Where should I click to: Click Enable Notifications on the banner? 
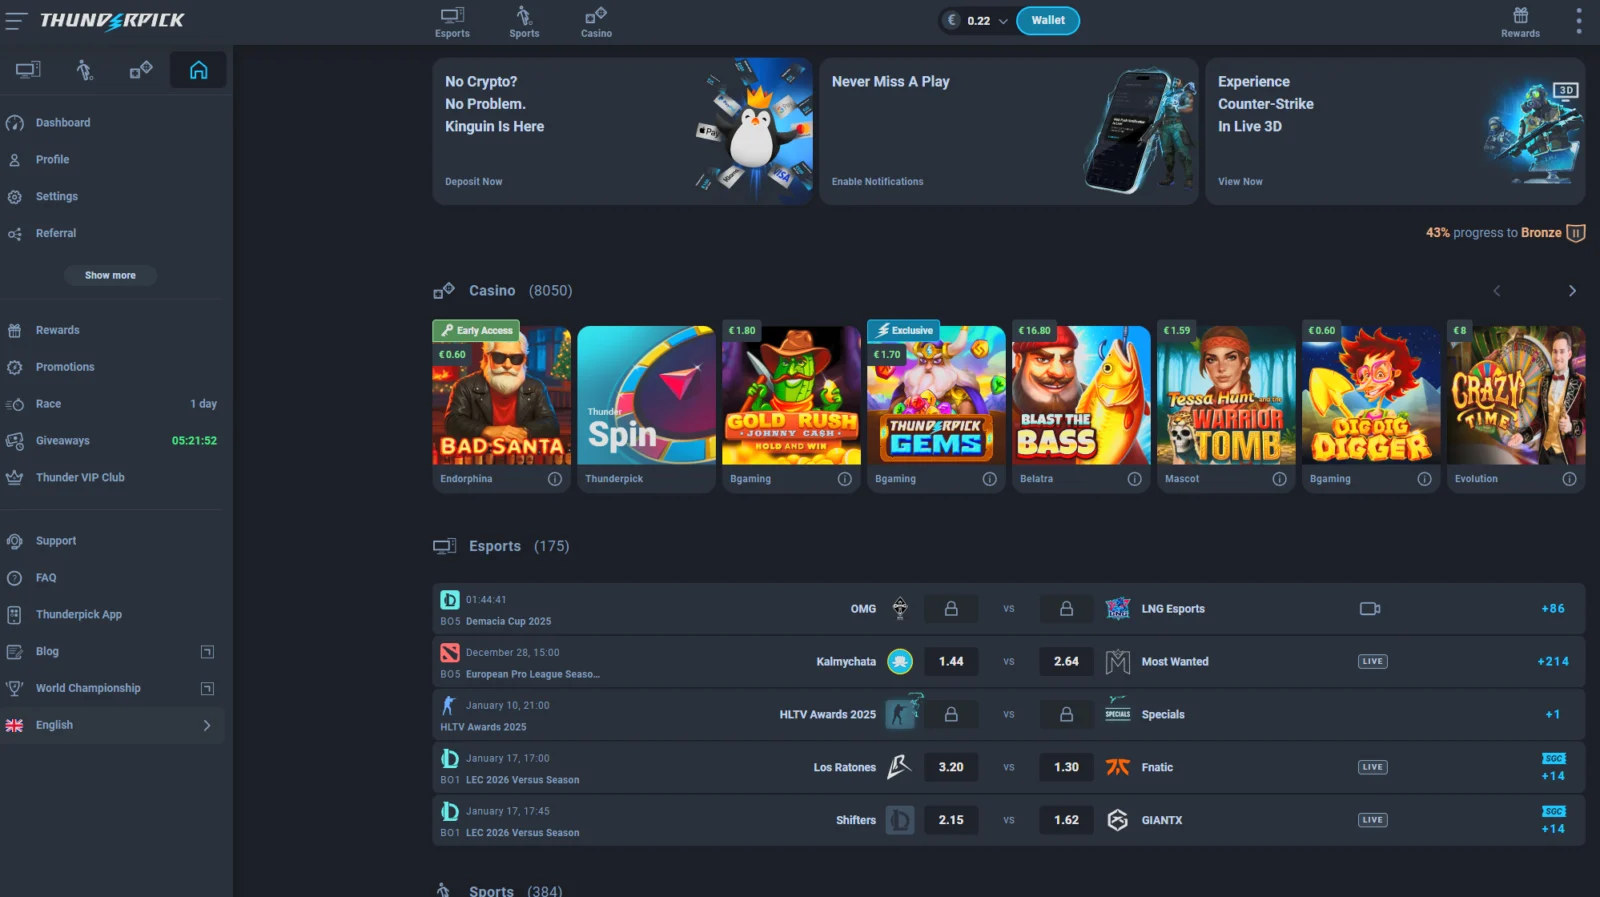877,182
